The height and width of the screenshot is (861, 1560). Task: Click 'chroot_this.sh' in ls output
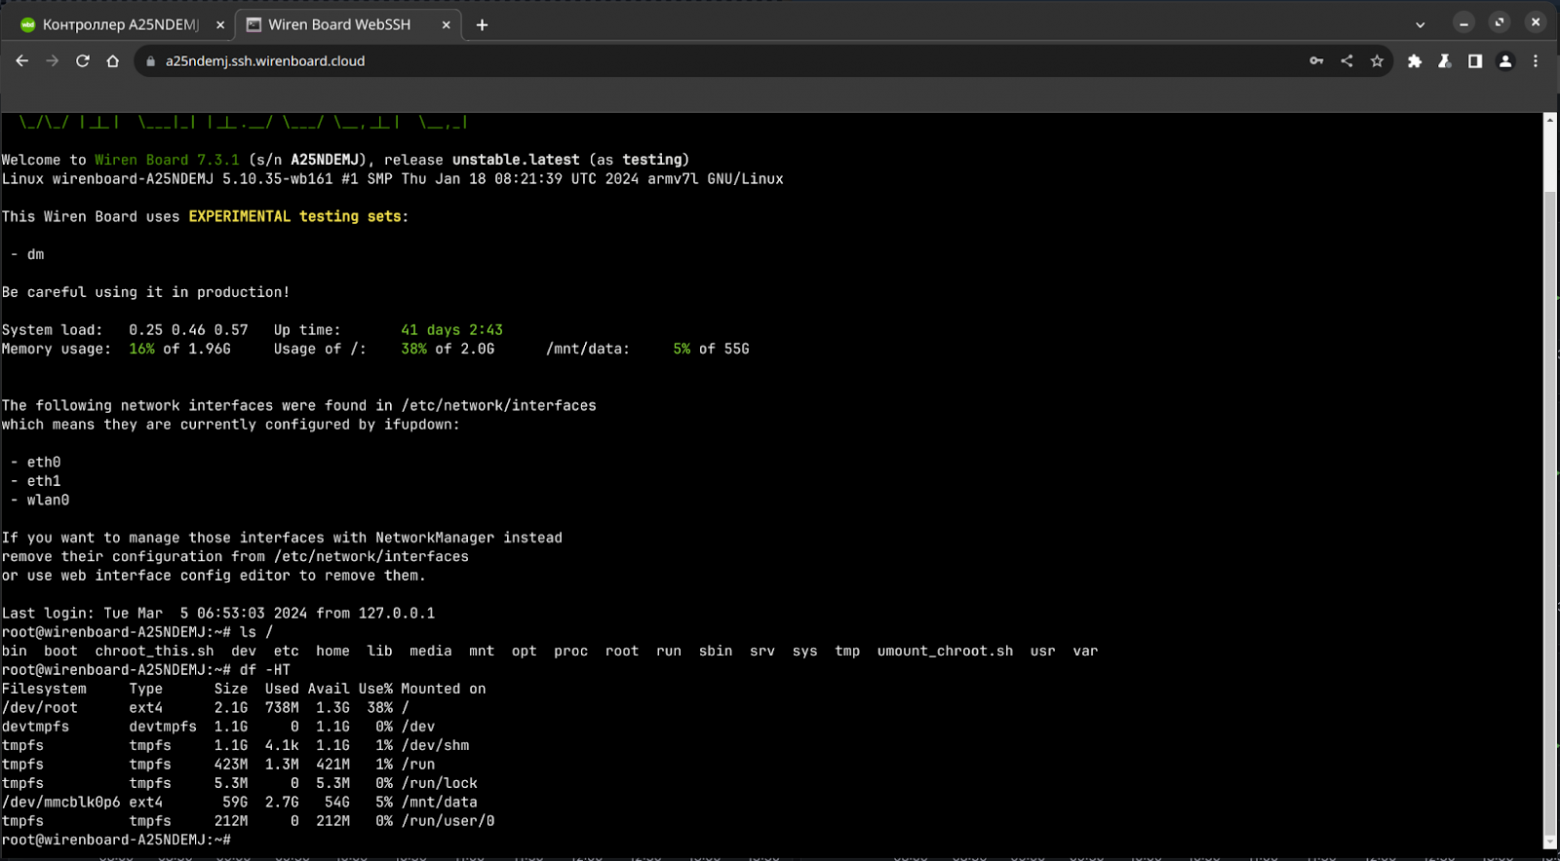pyautogui.click(x=154, y=651)
